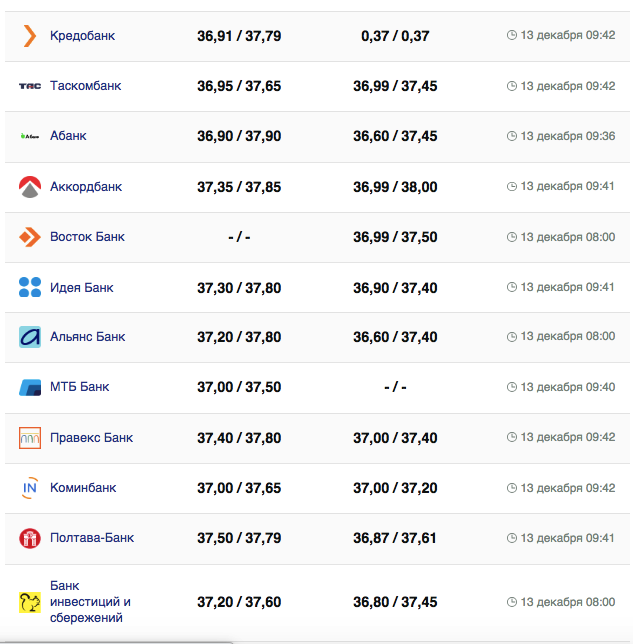Image resolution: width=633 pixels, height=644 pixels.
Task: Click Правекс Банк rate 37,40 / 37,80
Action: tap(239, 438)
